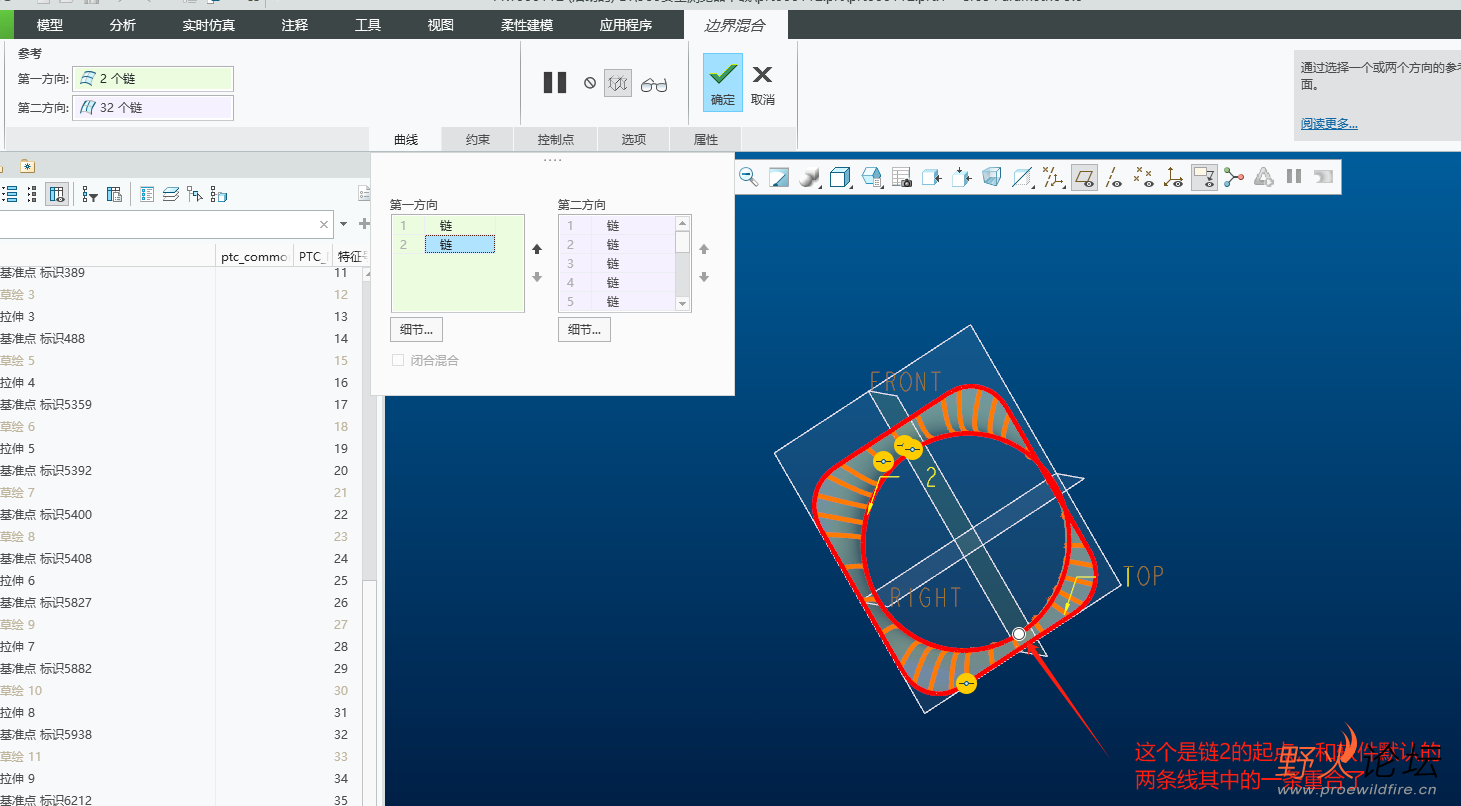Pause the boundary blend feature tool

(555, 83)
